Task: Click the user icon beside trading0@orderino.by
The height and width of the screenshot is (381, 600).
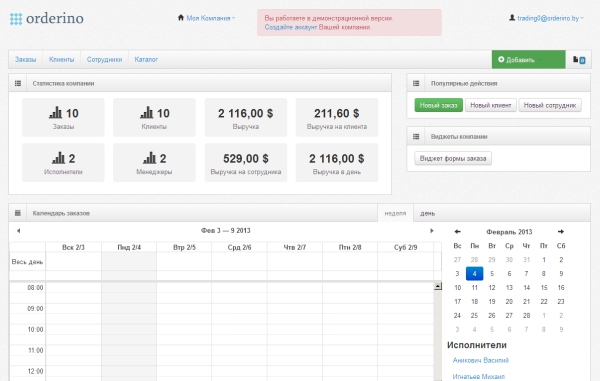Action: click(x=512, y=18)
